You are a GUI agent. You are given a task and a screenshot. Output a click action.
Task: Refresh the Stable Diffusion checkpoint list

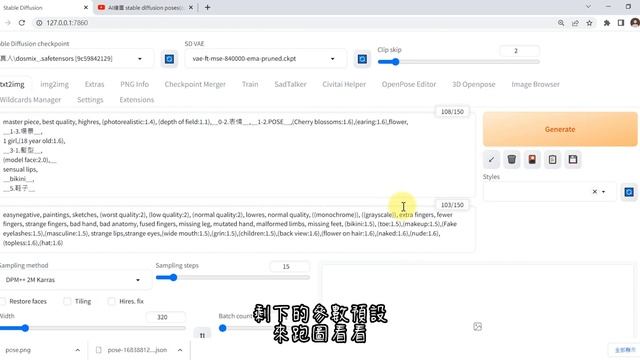(169, 59)
